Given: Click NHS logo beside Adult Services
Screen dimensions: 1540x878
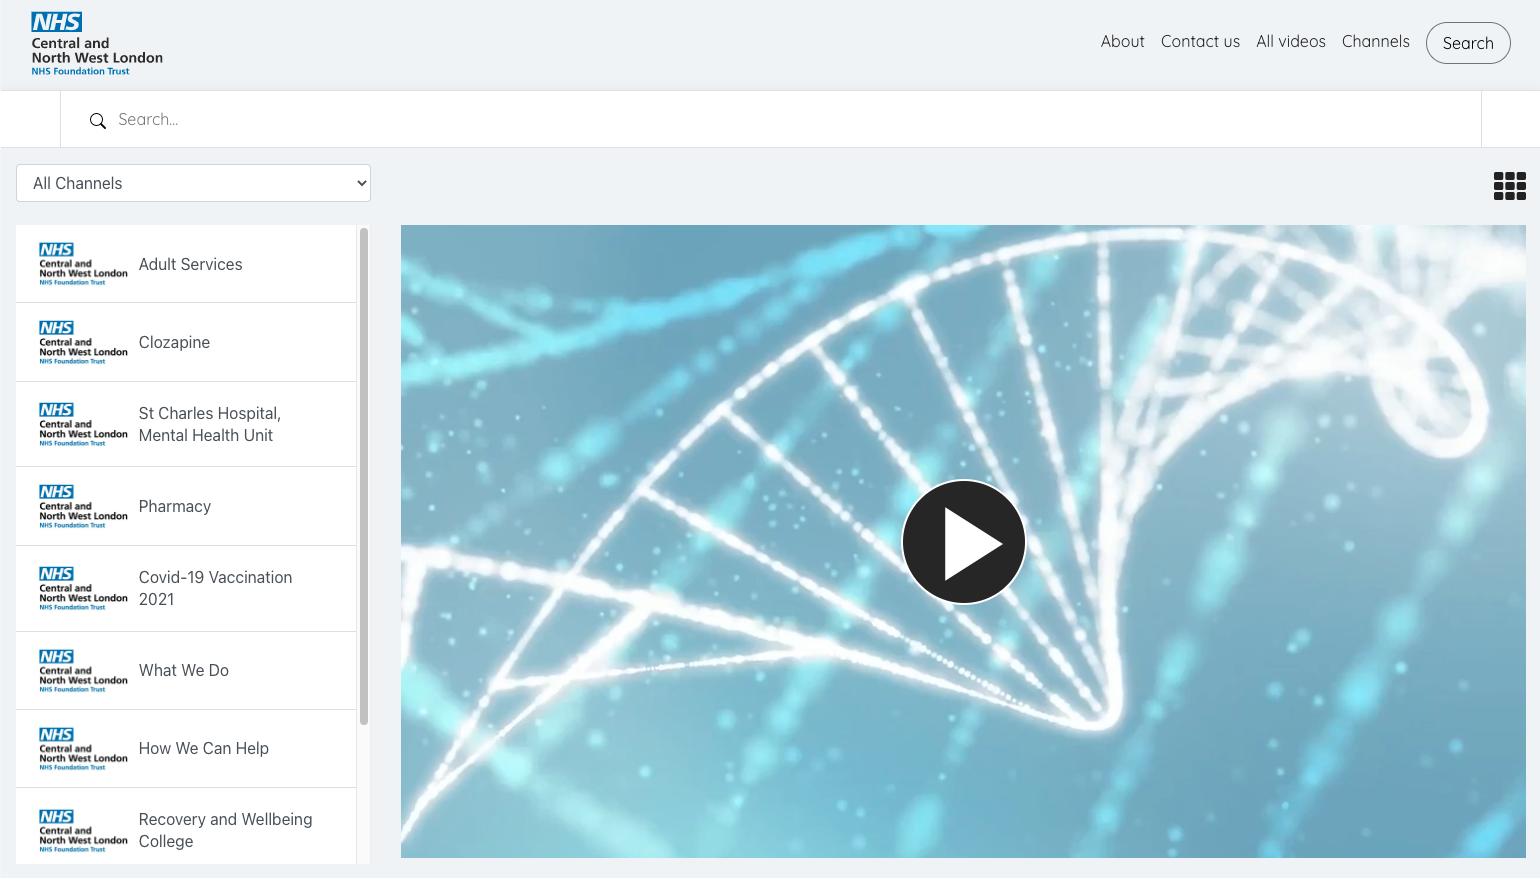Looking at the screenshot, I should [83, 264].
